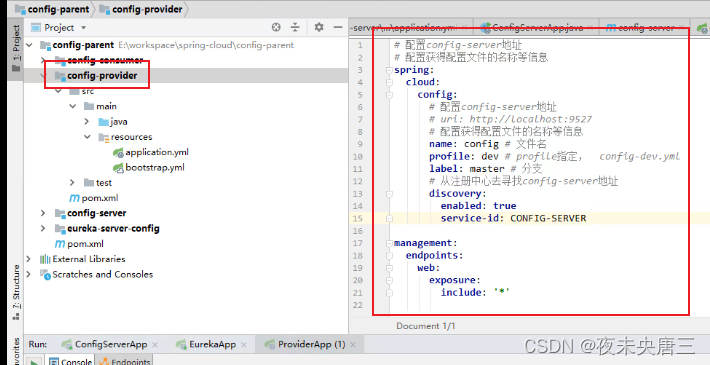Expand the java folder
This screenshot has height=365, width=710.
(x=87, y=122)
